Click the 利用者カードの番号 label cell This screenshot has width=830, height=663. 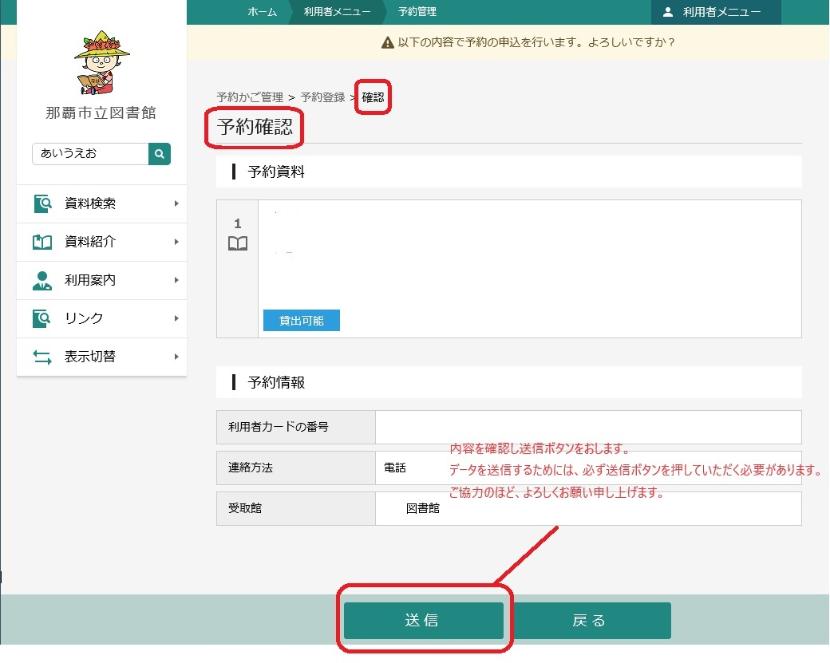point(296,427)
